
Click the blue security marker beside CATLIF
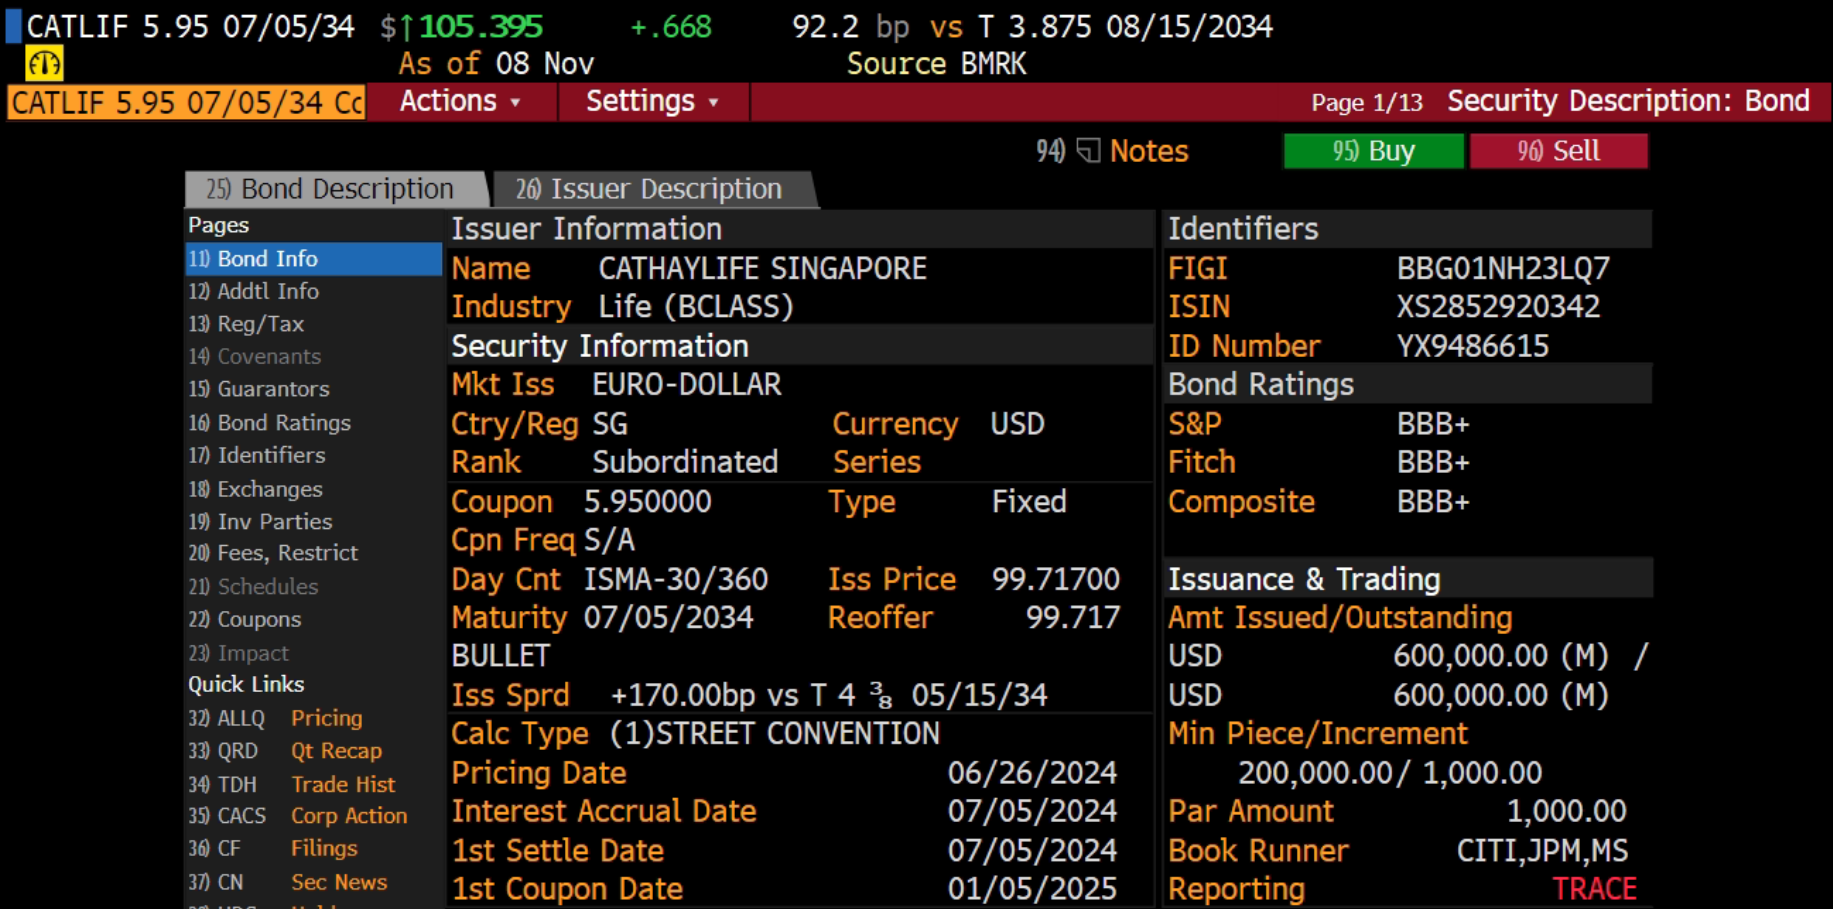[13, 25]
